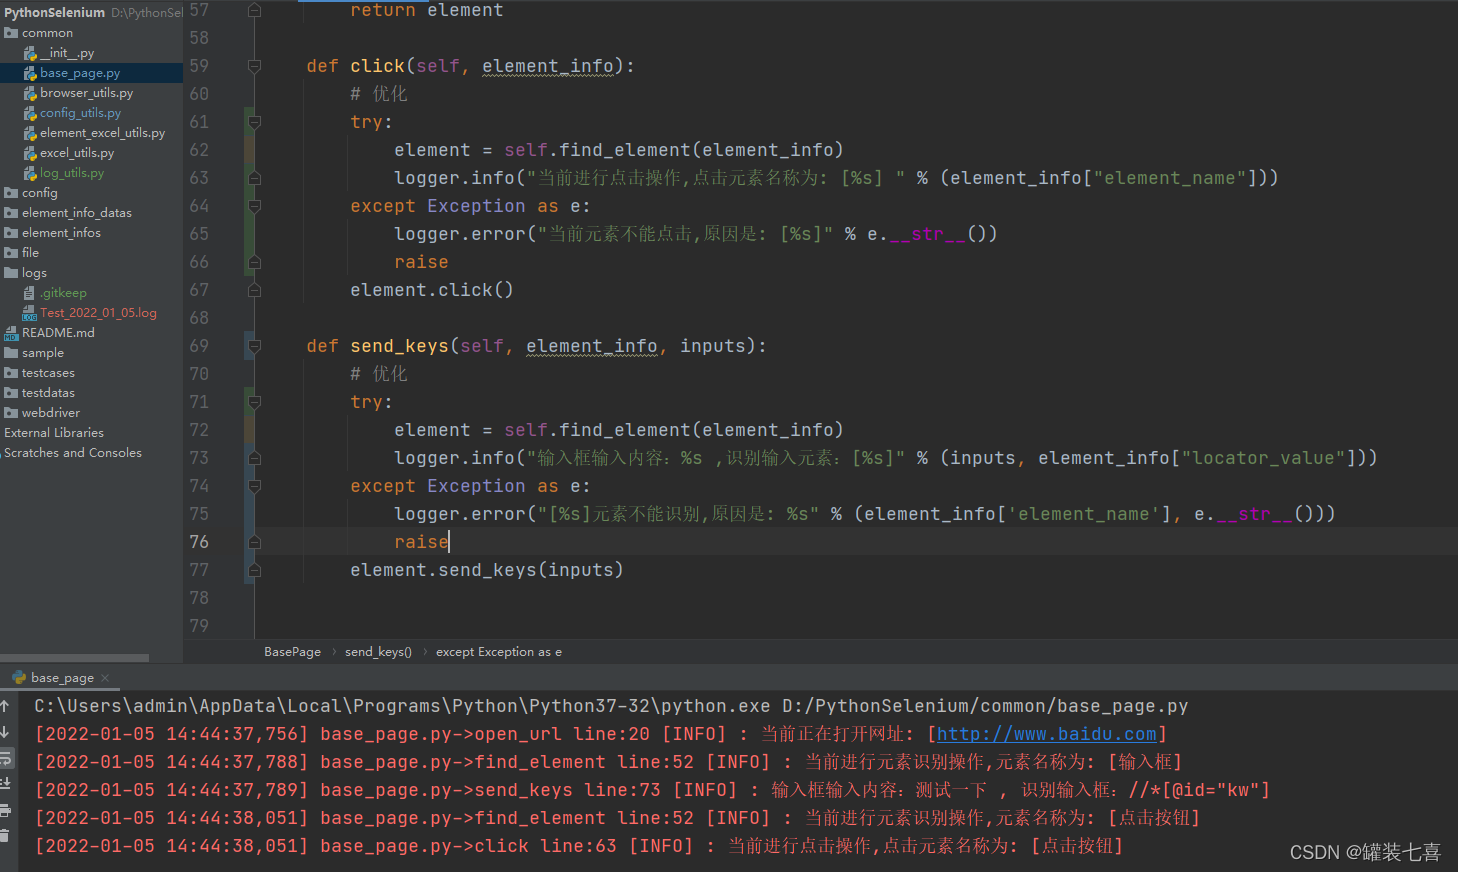Select the base_page run tab
The height and width of the screenshot is (872, 1458).
(62, 678)
